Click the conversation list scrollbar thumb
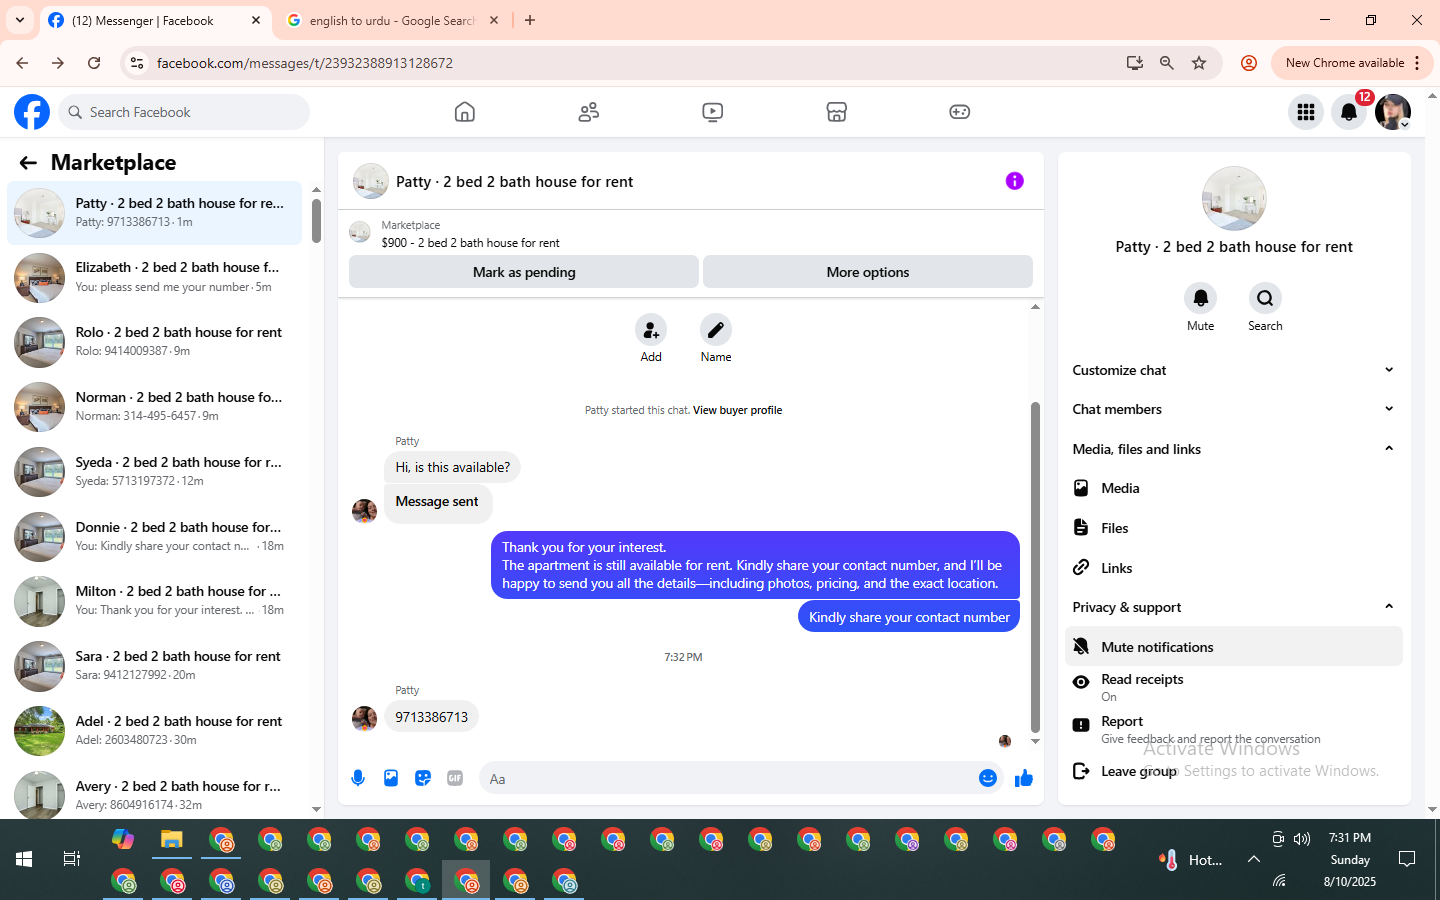Image resolution: width=1440 pixels, height=900 pixels. [316, 221]
